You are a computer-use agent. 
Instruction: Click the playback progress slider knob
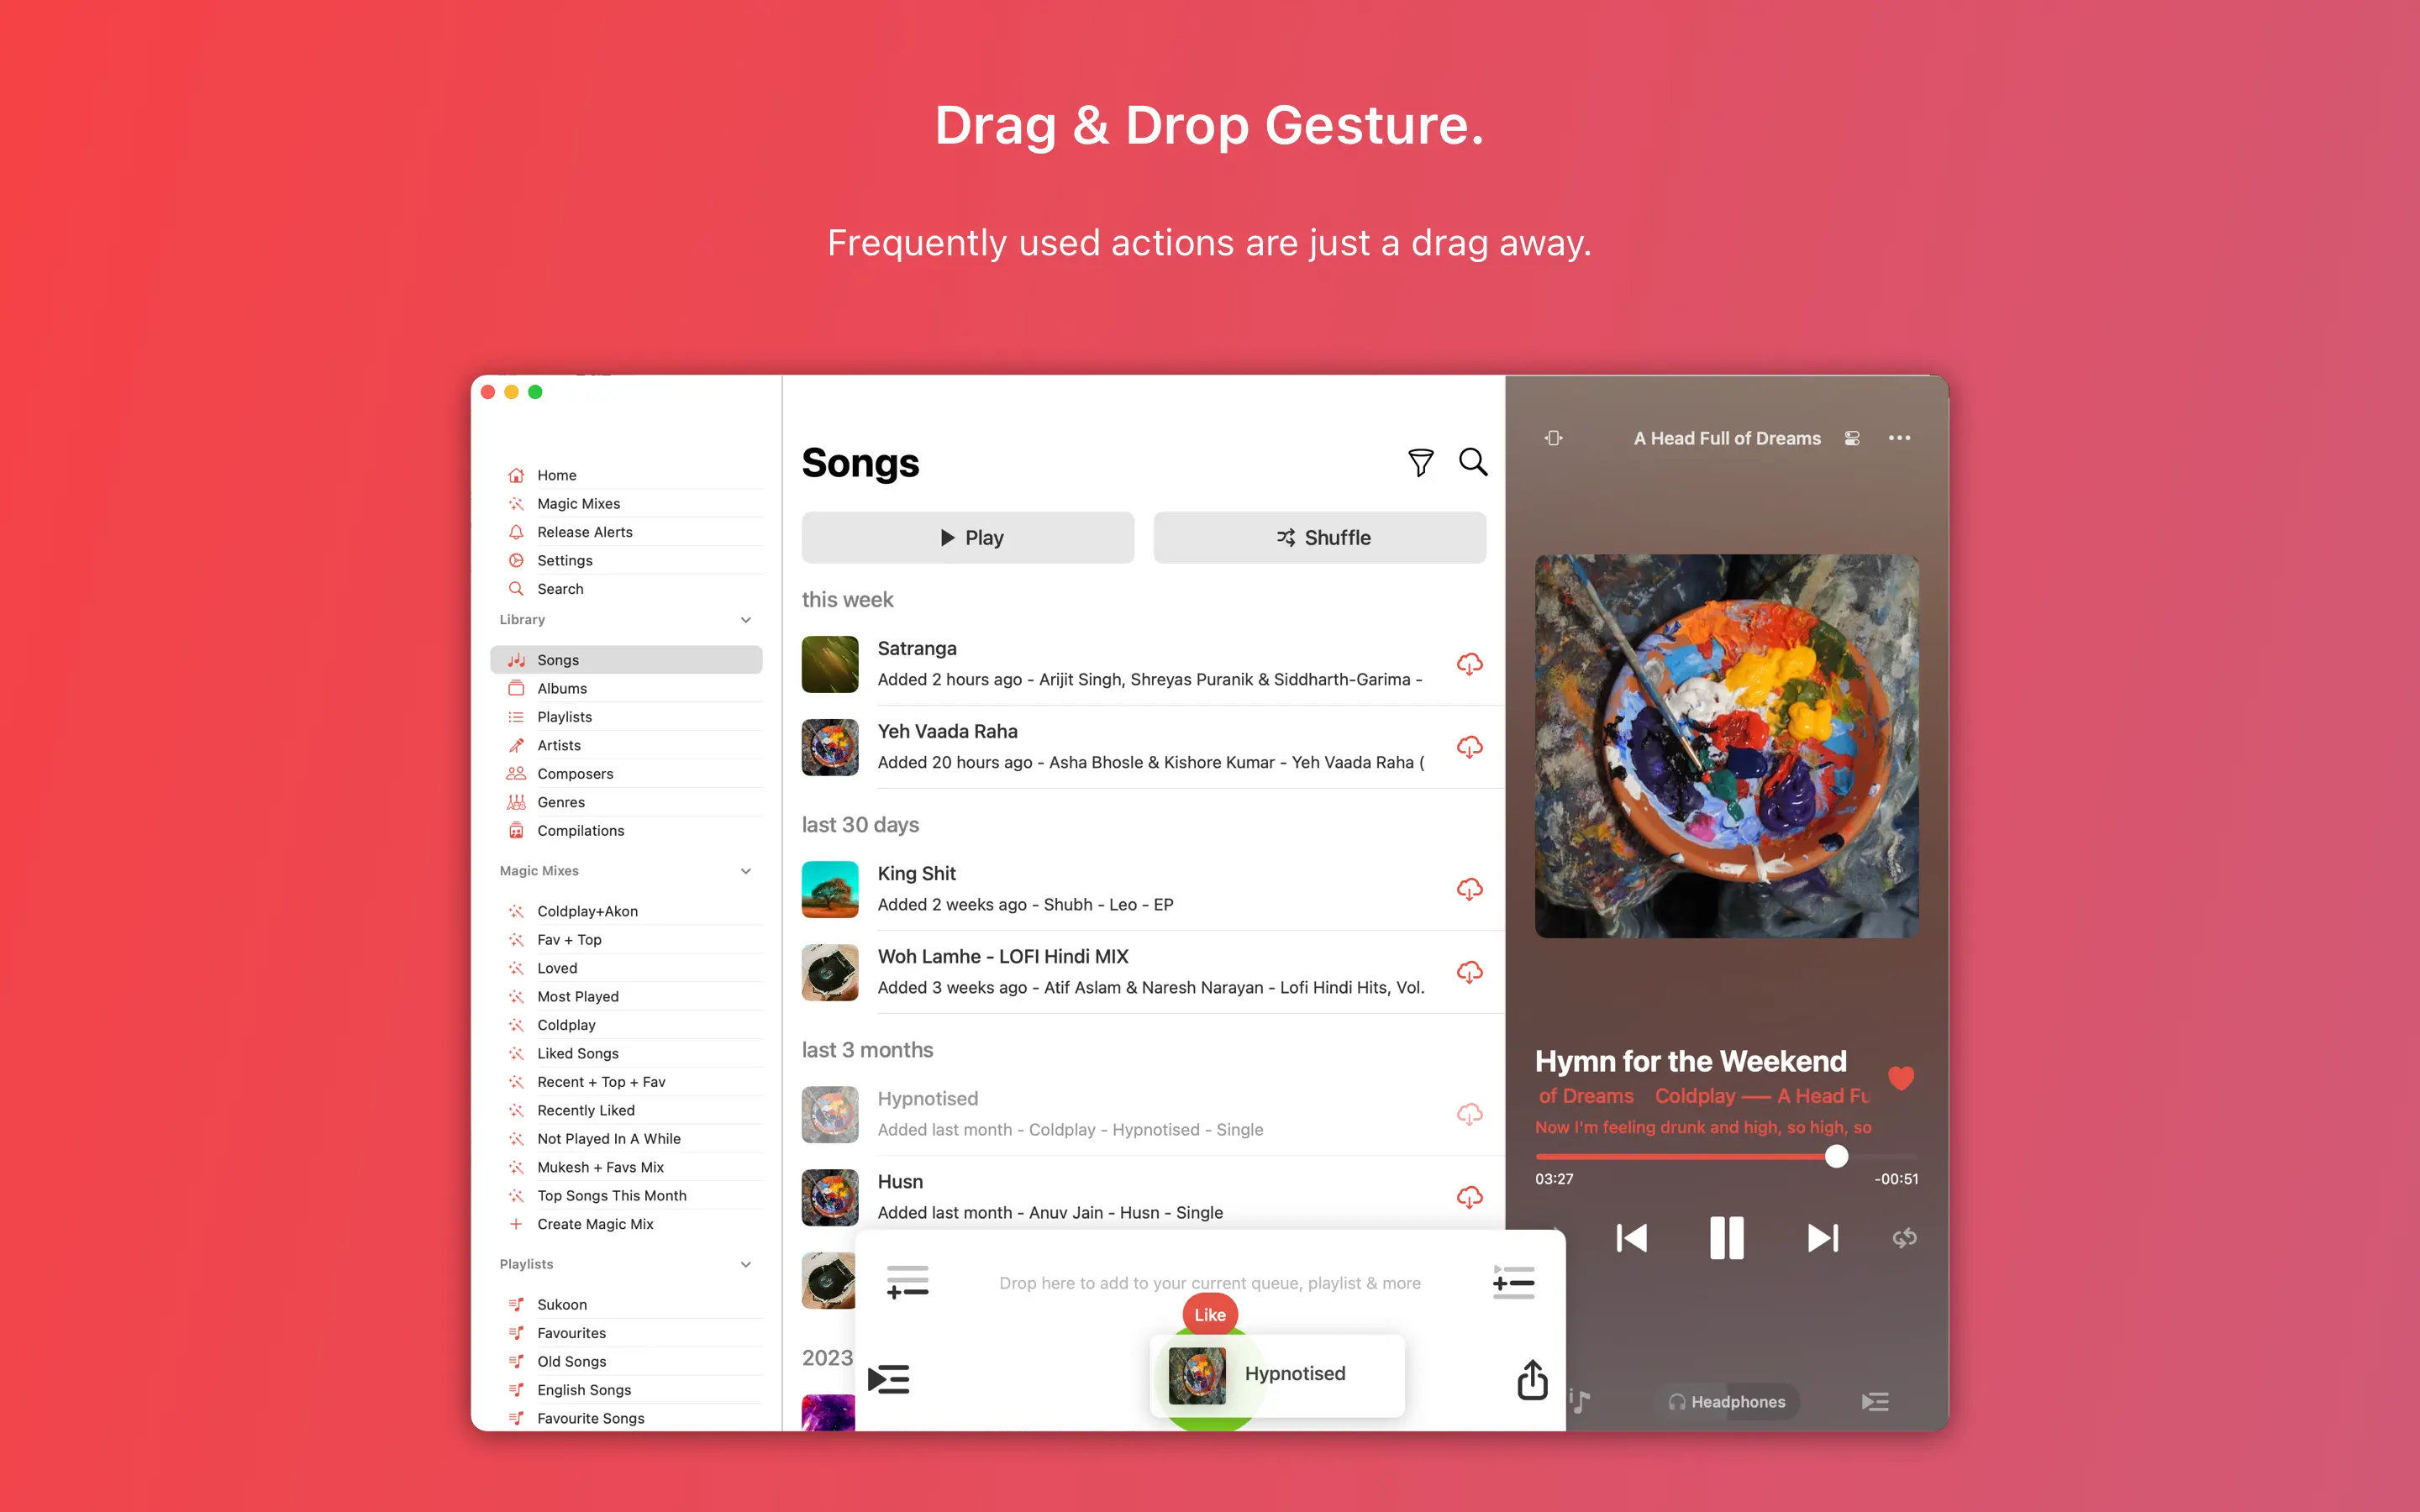coord(1836,1157)
